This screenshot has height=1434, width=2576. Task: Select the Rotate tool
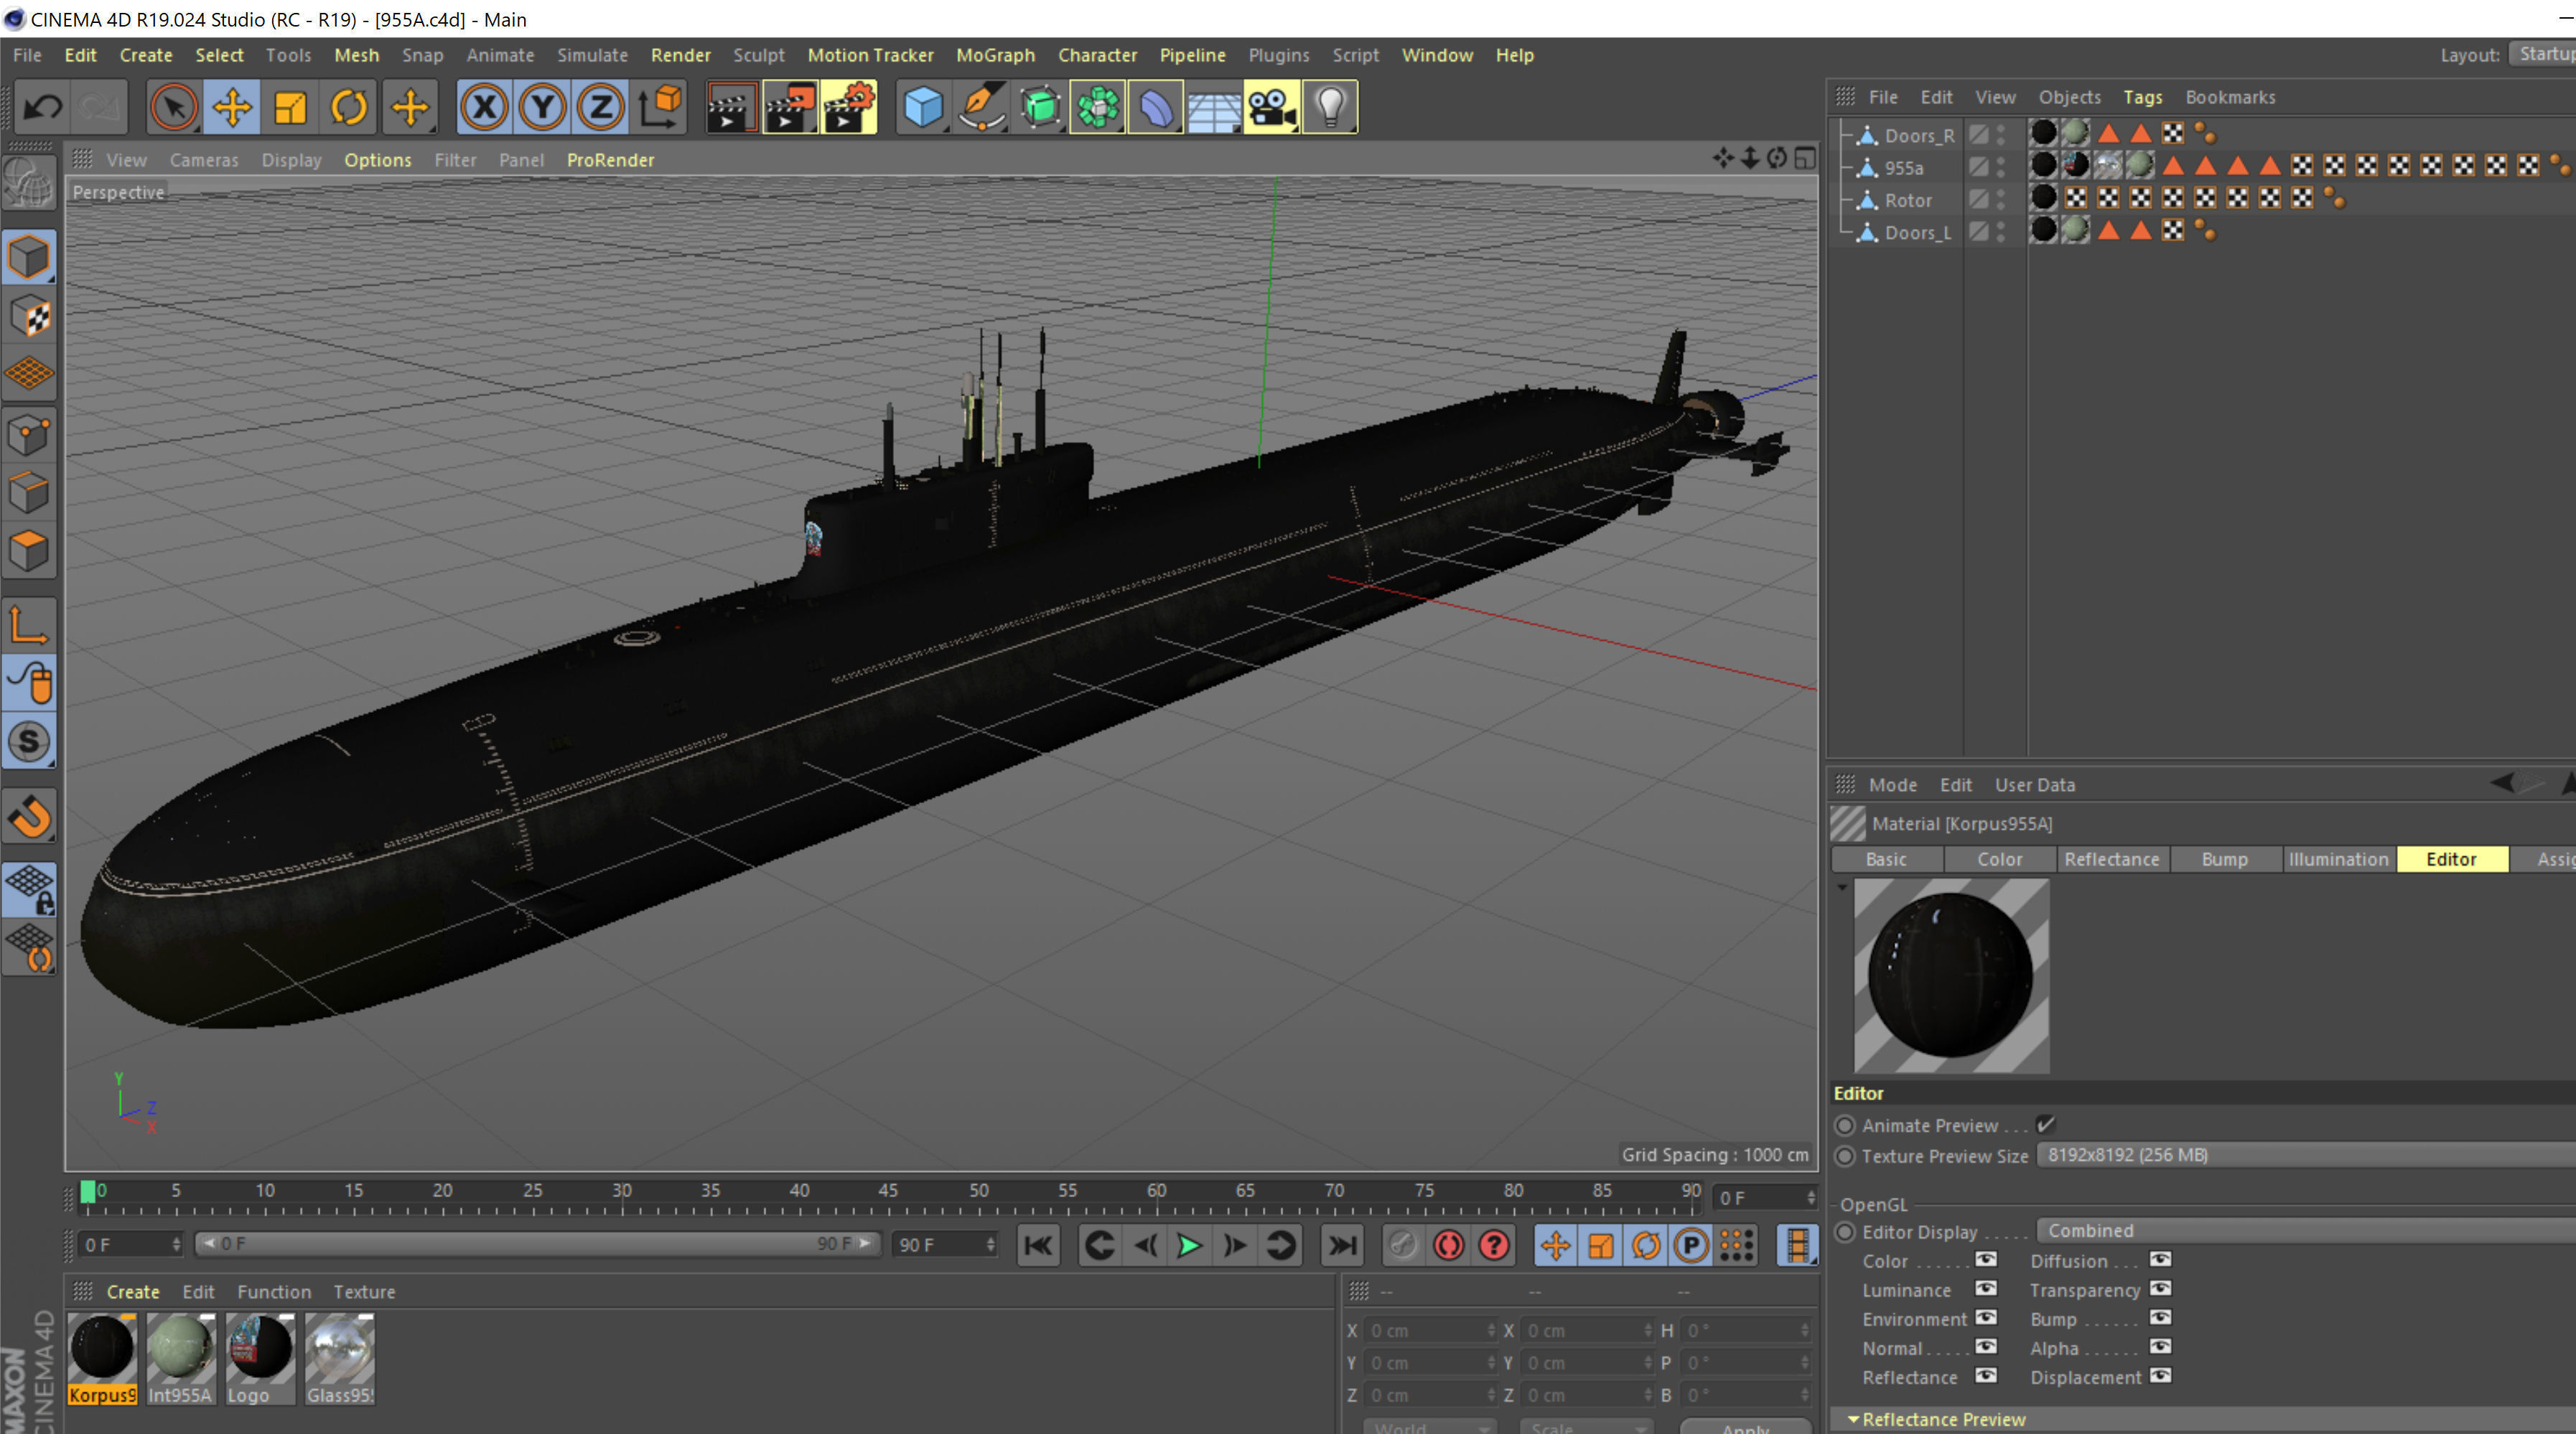click(x=348, y=107)
